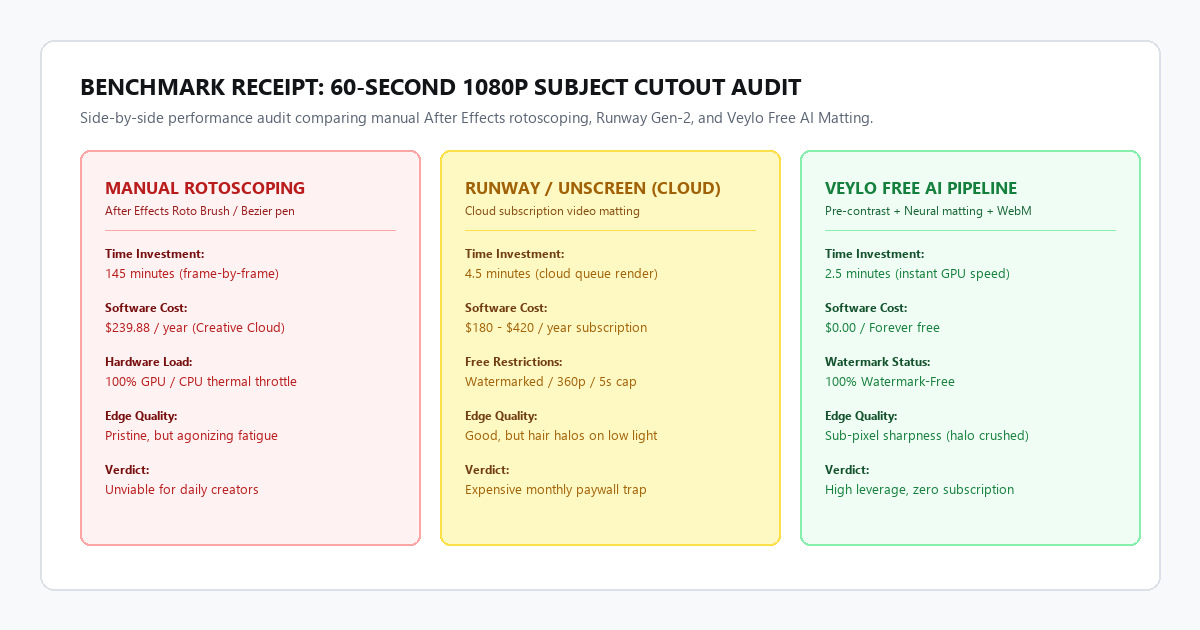Click '100% Watermark-Free' value
The height and width of the screenshot is (630, 1200).
pos(890,381)
